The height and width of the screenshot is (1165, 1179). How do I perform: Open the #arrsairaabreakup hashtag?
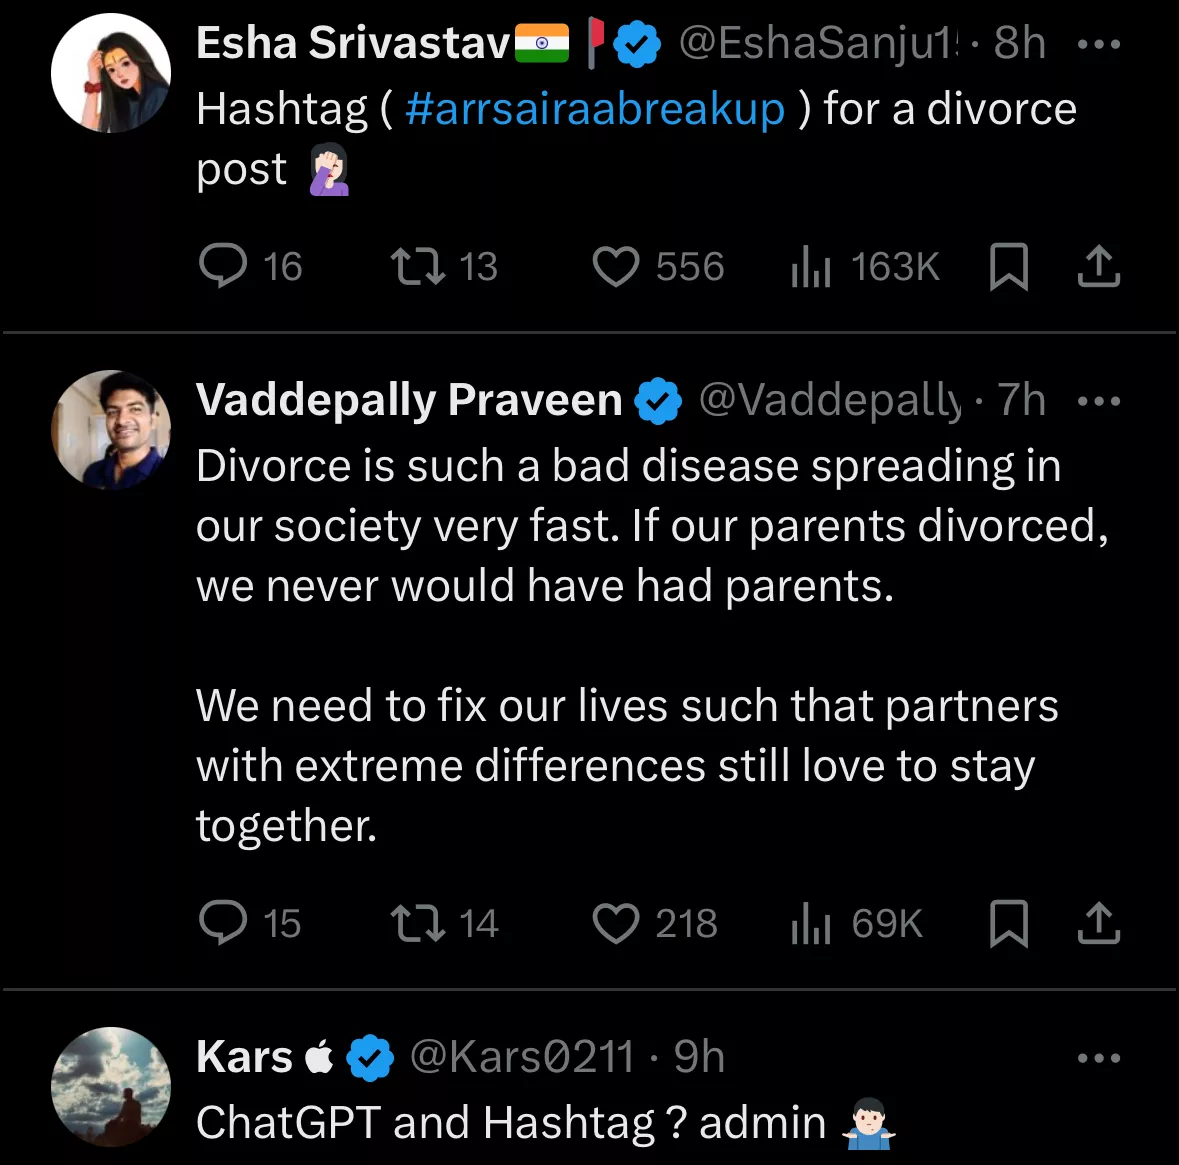tap(595, 109)
